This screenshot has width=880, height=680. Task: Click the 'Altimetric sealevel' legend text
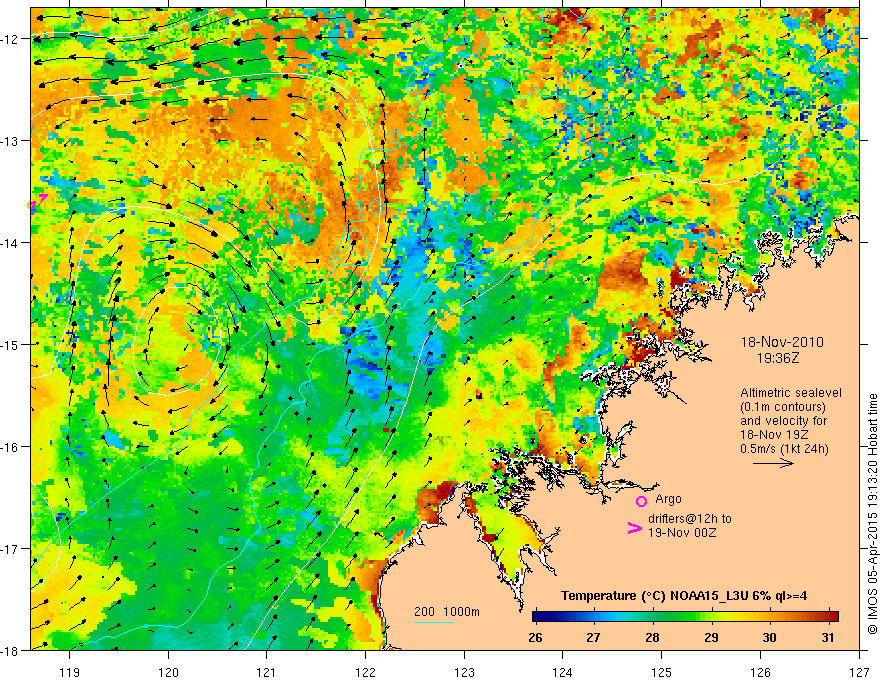click(x=791, y=393)
